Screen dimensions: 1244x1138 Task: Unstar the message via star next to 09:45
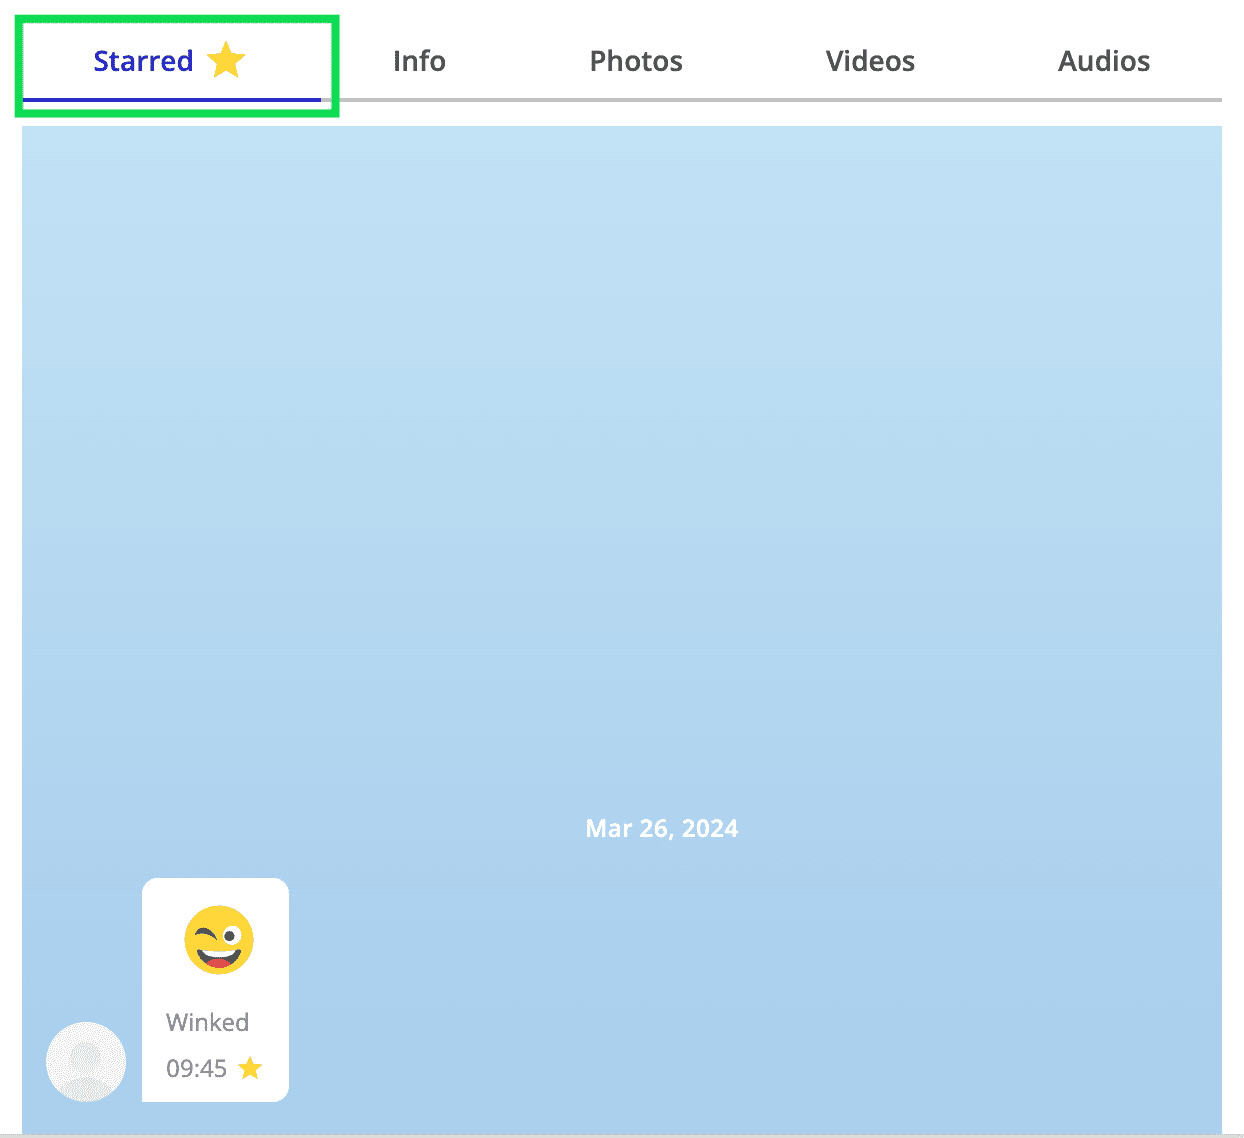click(x=250, y=1068)
